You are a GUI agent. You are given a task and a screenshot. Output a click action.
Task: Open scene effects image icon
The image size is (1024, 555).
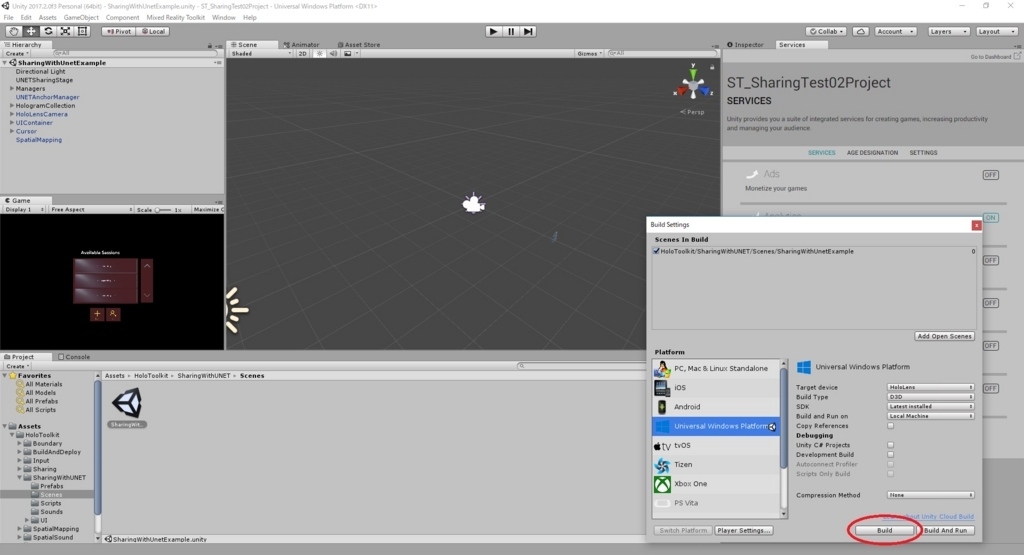(347, 54)
